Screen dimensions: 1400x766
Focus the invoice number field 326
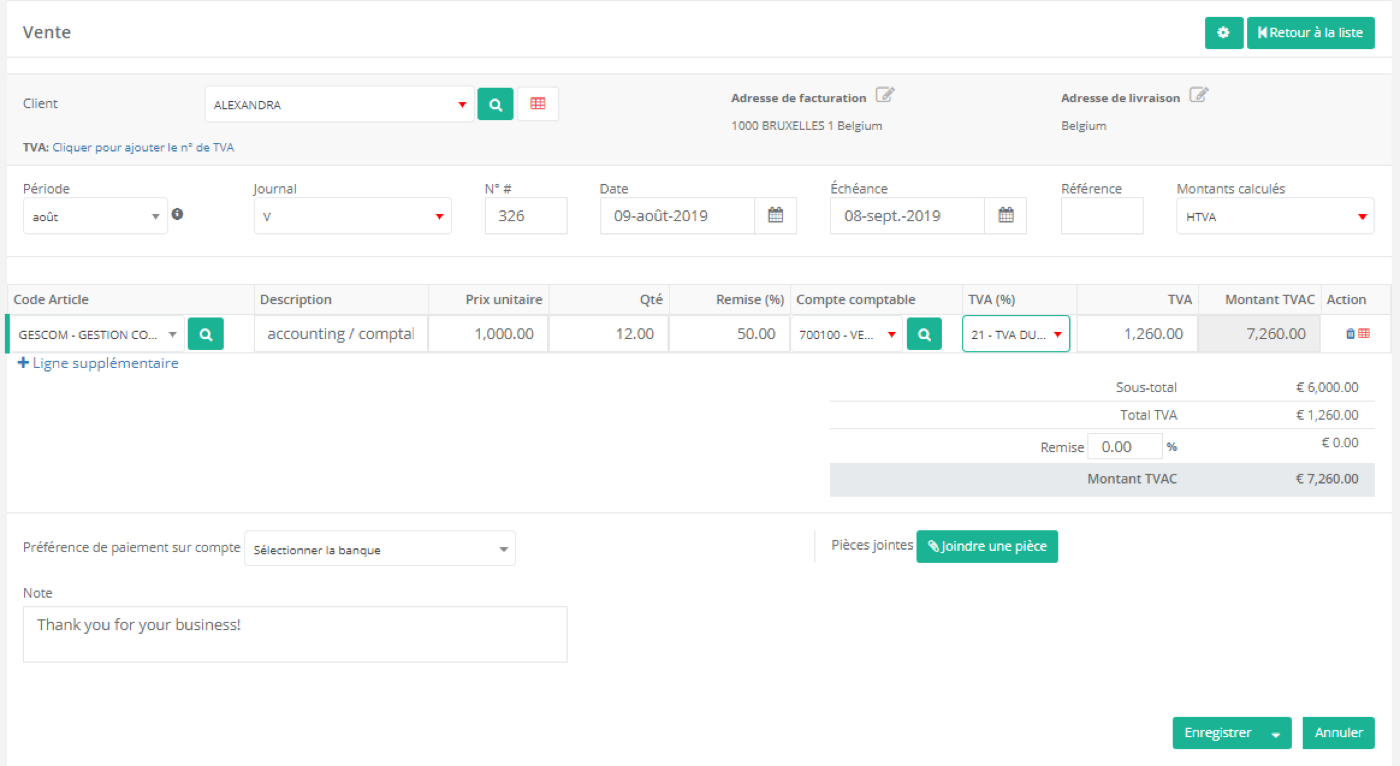tap(526, 216)
